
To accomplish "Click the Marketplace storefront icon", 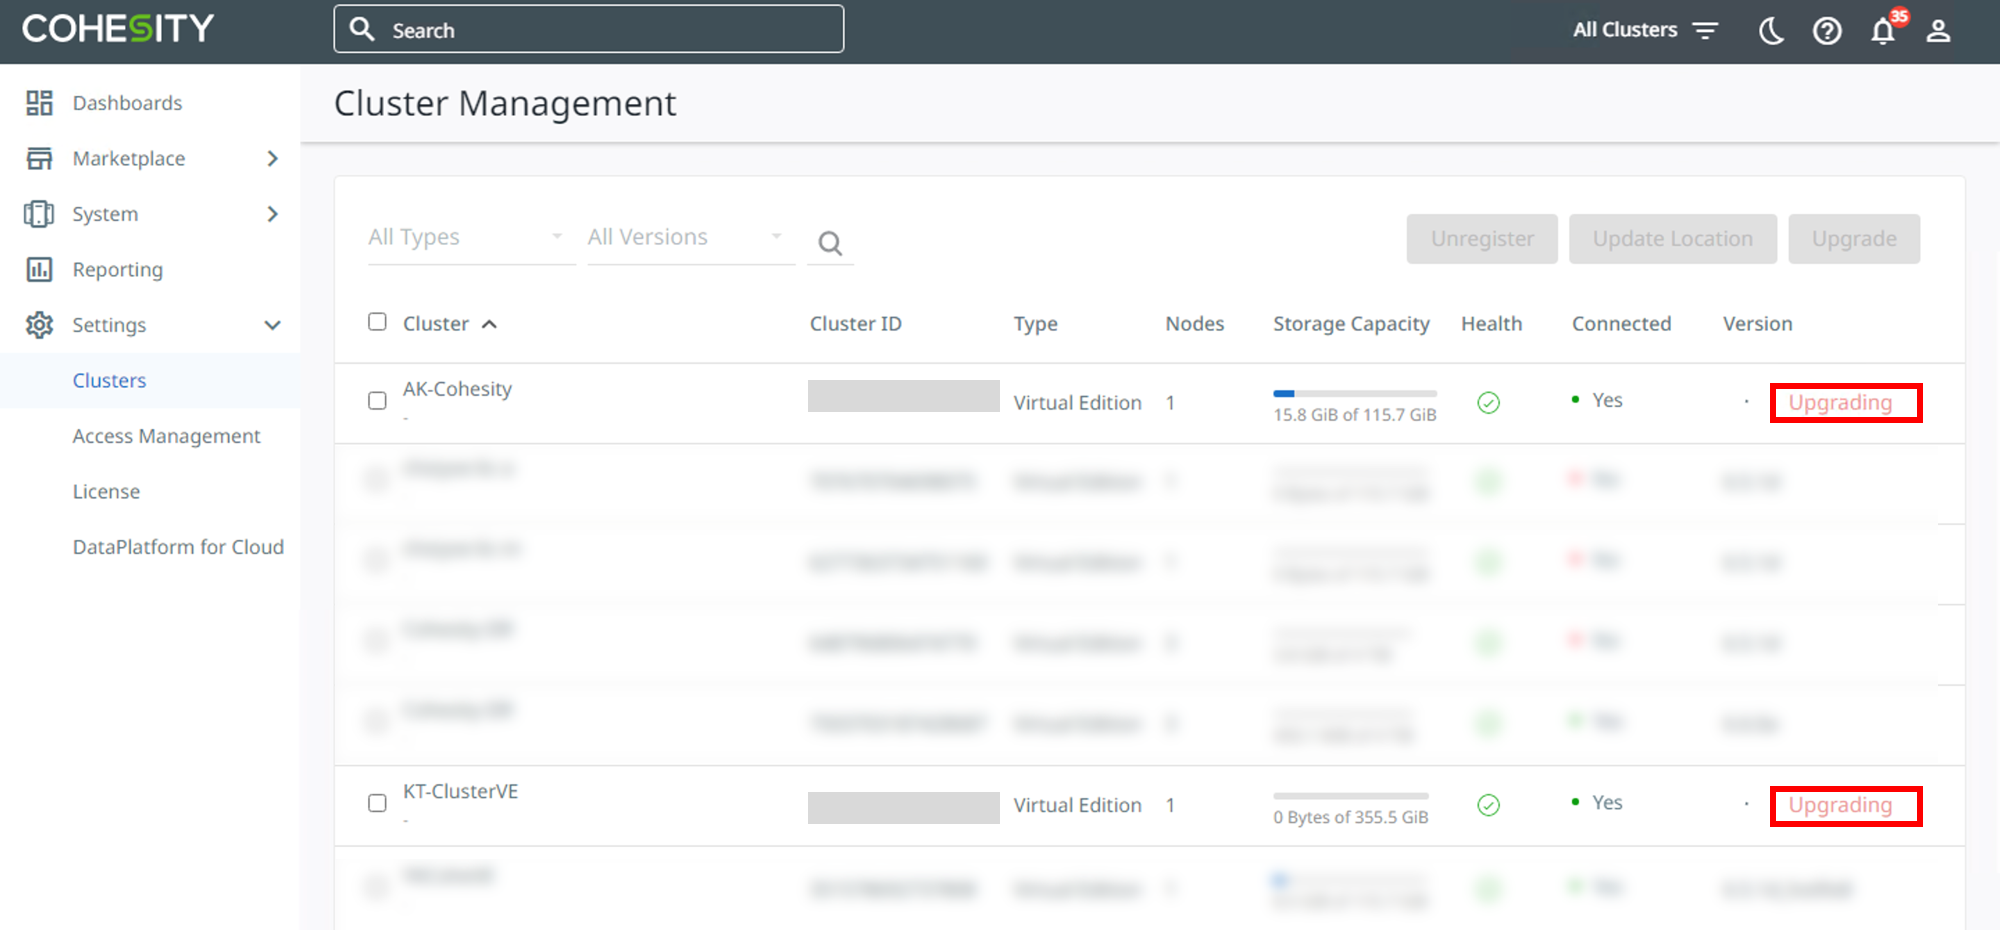I will [x=39, y=158].
